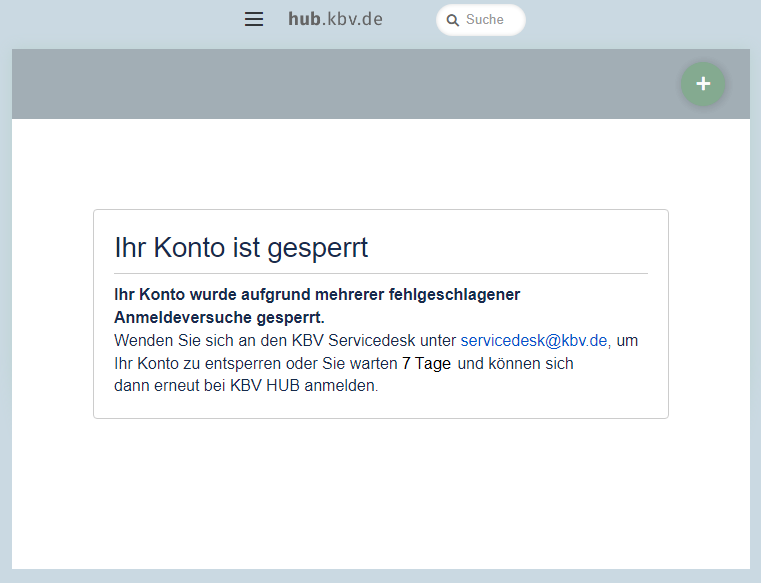Click the '.kbv.de' part of the logo
Viewport: 761px width, 583px height.
(x=353, y=19)
